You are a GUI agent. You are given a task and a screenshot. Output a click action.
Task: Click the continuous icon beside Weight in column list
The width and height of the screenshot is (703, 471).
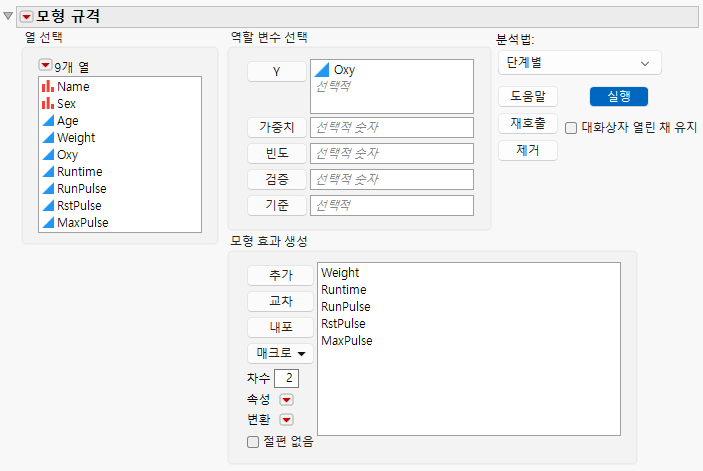tap(48, 138)
